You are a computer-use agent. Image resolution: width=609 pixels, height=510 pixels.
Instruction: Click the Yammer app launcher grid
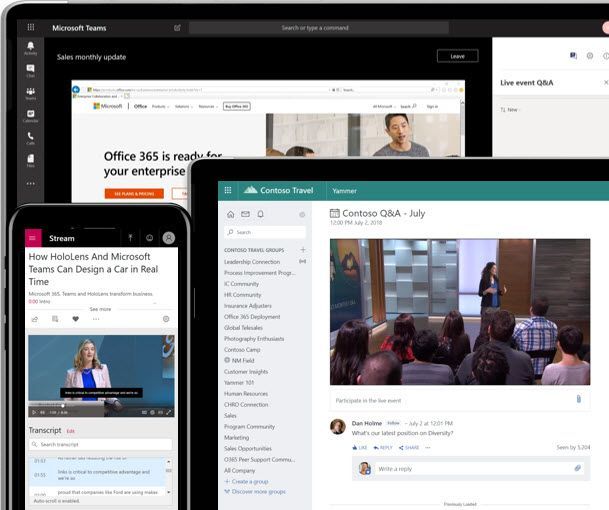click(x=228, y=190)
